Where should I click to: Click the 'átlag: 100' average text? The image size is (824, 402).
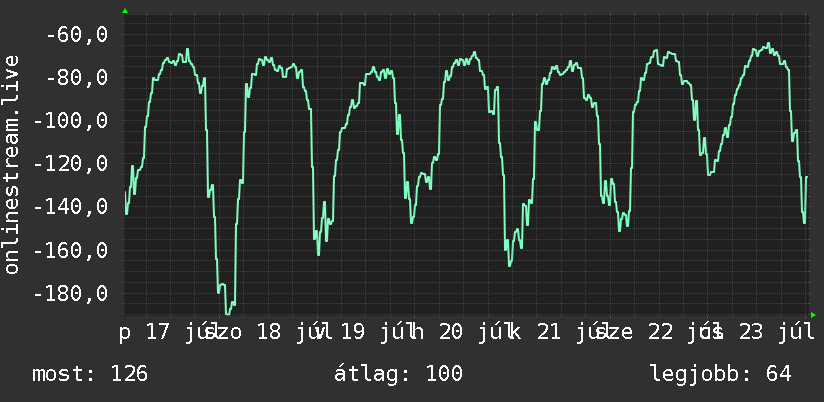coord(398,373)
